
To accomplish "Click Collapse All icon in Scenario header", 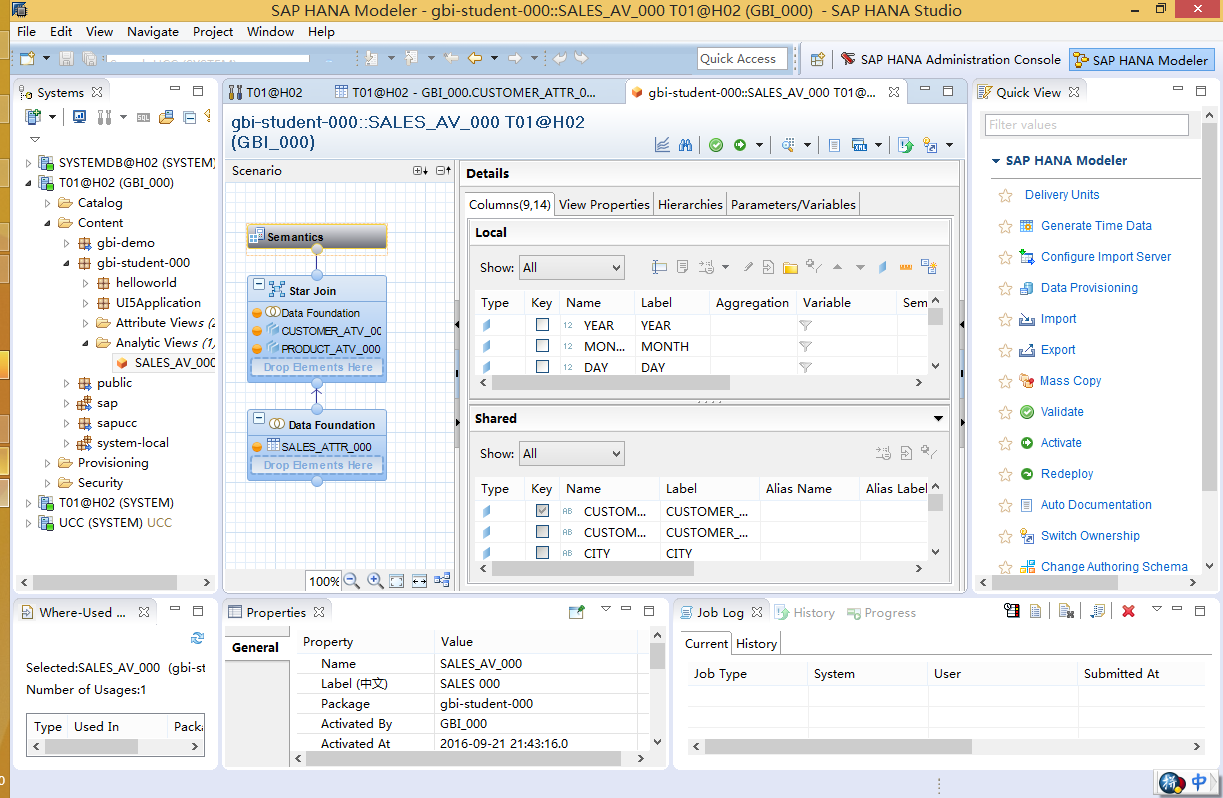I will point(444,171).
